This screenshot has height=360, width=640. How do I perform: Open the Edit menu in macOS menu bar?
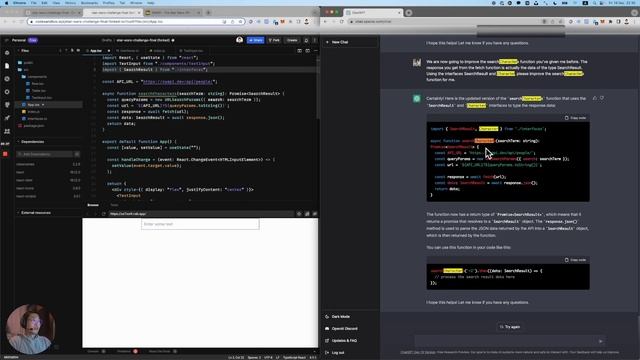coord(44,3)
